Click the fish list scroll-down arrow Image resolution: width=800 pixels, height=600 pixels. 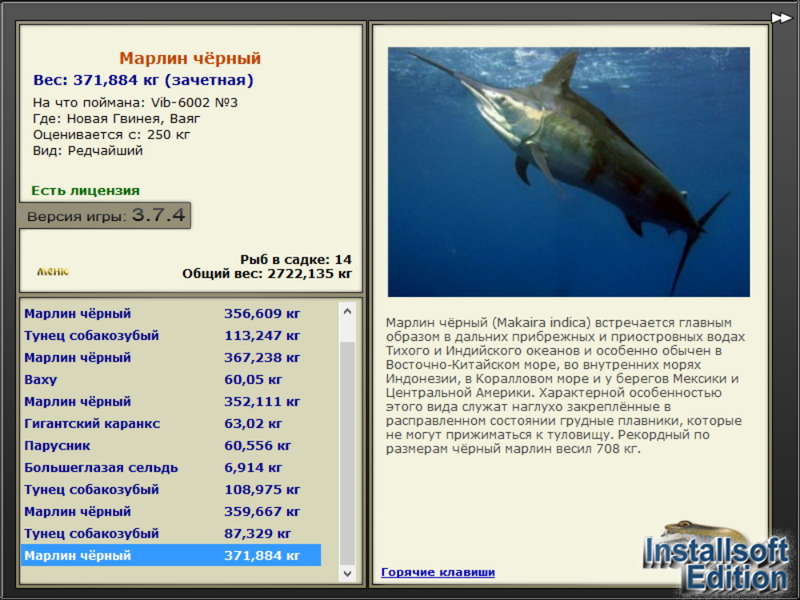(x=347, y=573)
